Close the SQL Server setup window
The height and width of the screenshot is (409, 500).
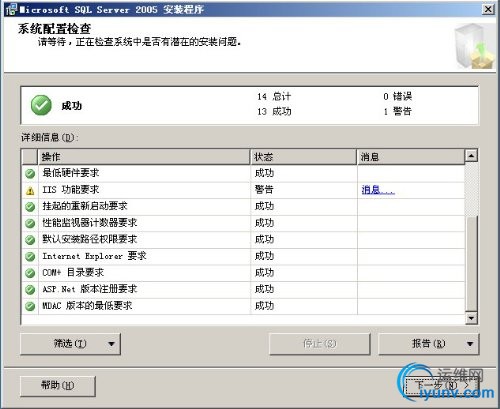pos(488,9)
